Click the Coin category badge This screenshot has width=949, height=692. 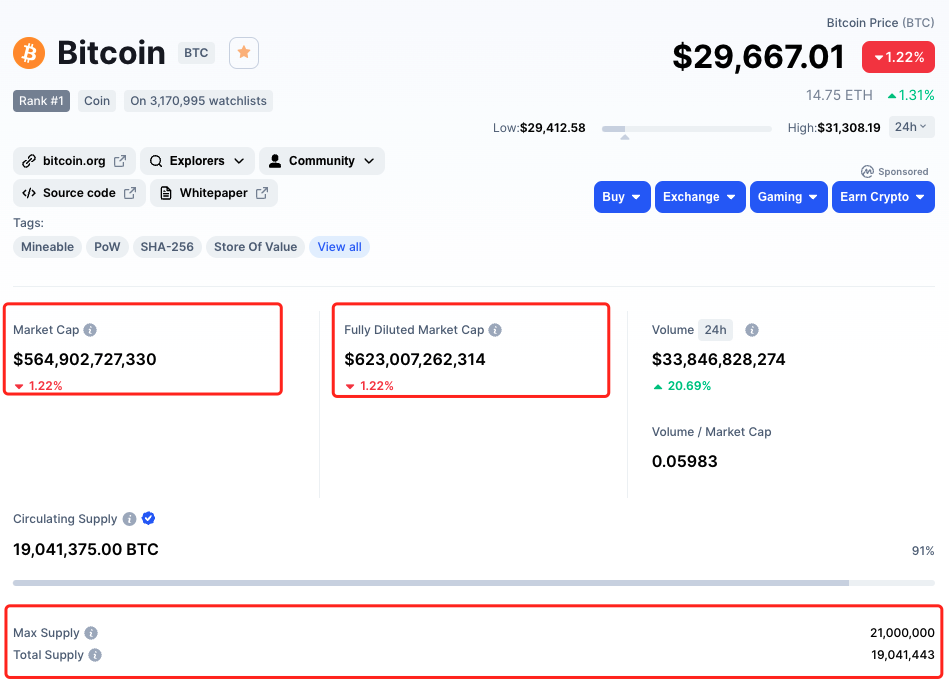coord(97,101)
